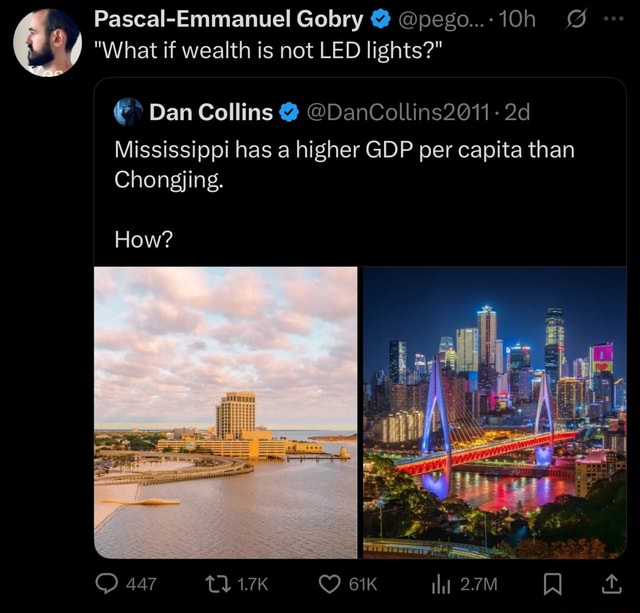The width and height of the screenshot is (640, 613).
Task: Click the 10h timestamp
Action: (516, 19)
